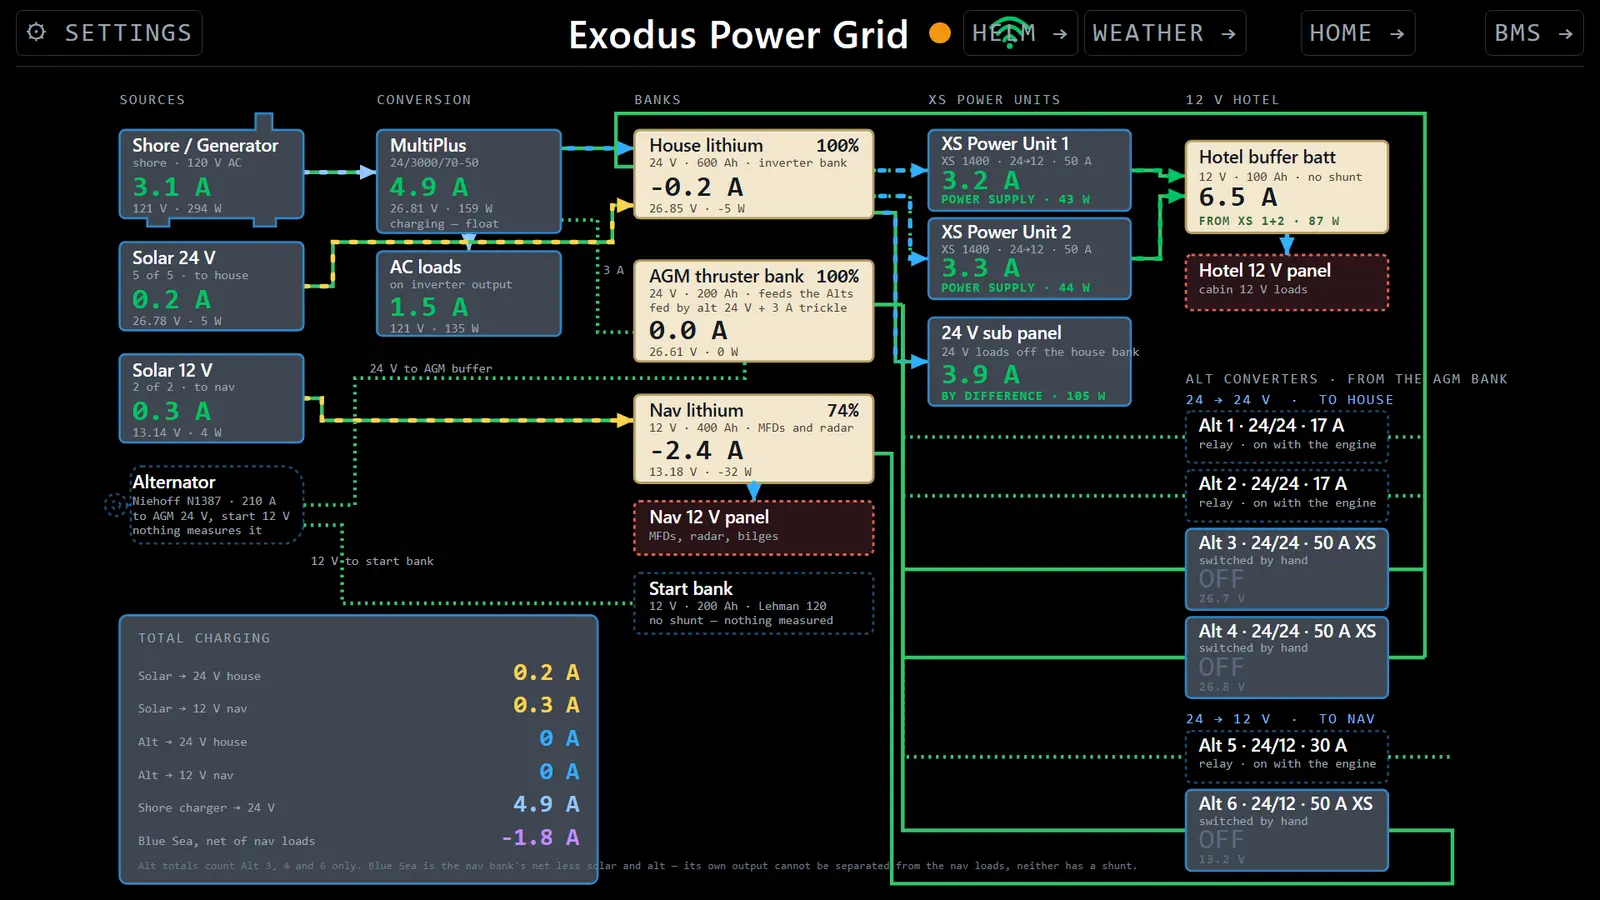The image size is (1600, 900).
Task: Click the arrow icon next to HOME
Action: click(1397, 34)
